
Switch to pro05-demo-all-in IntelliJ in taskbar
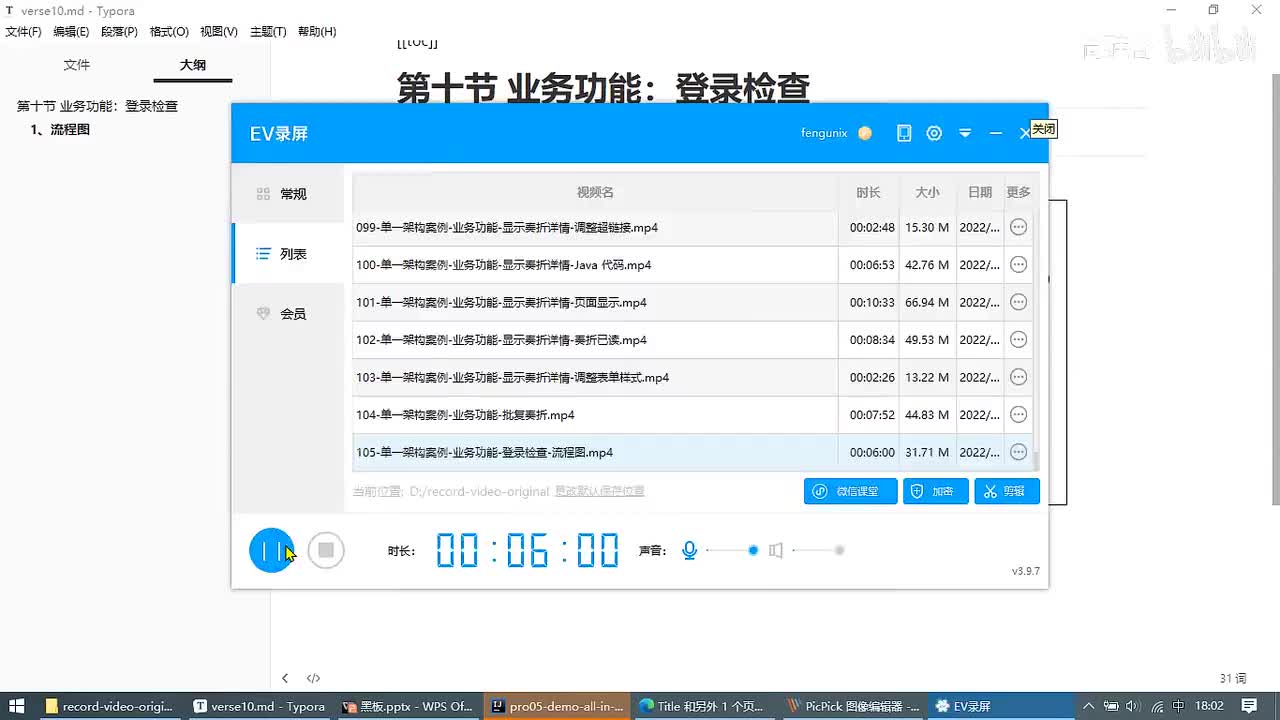tap(557, 706)
